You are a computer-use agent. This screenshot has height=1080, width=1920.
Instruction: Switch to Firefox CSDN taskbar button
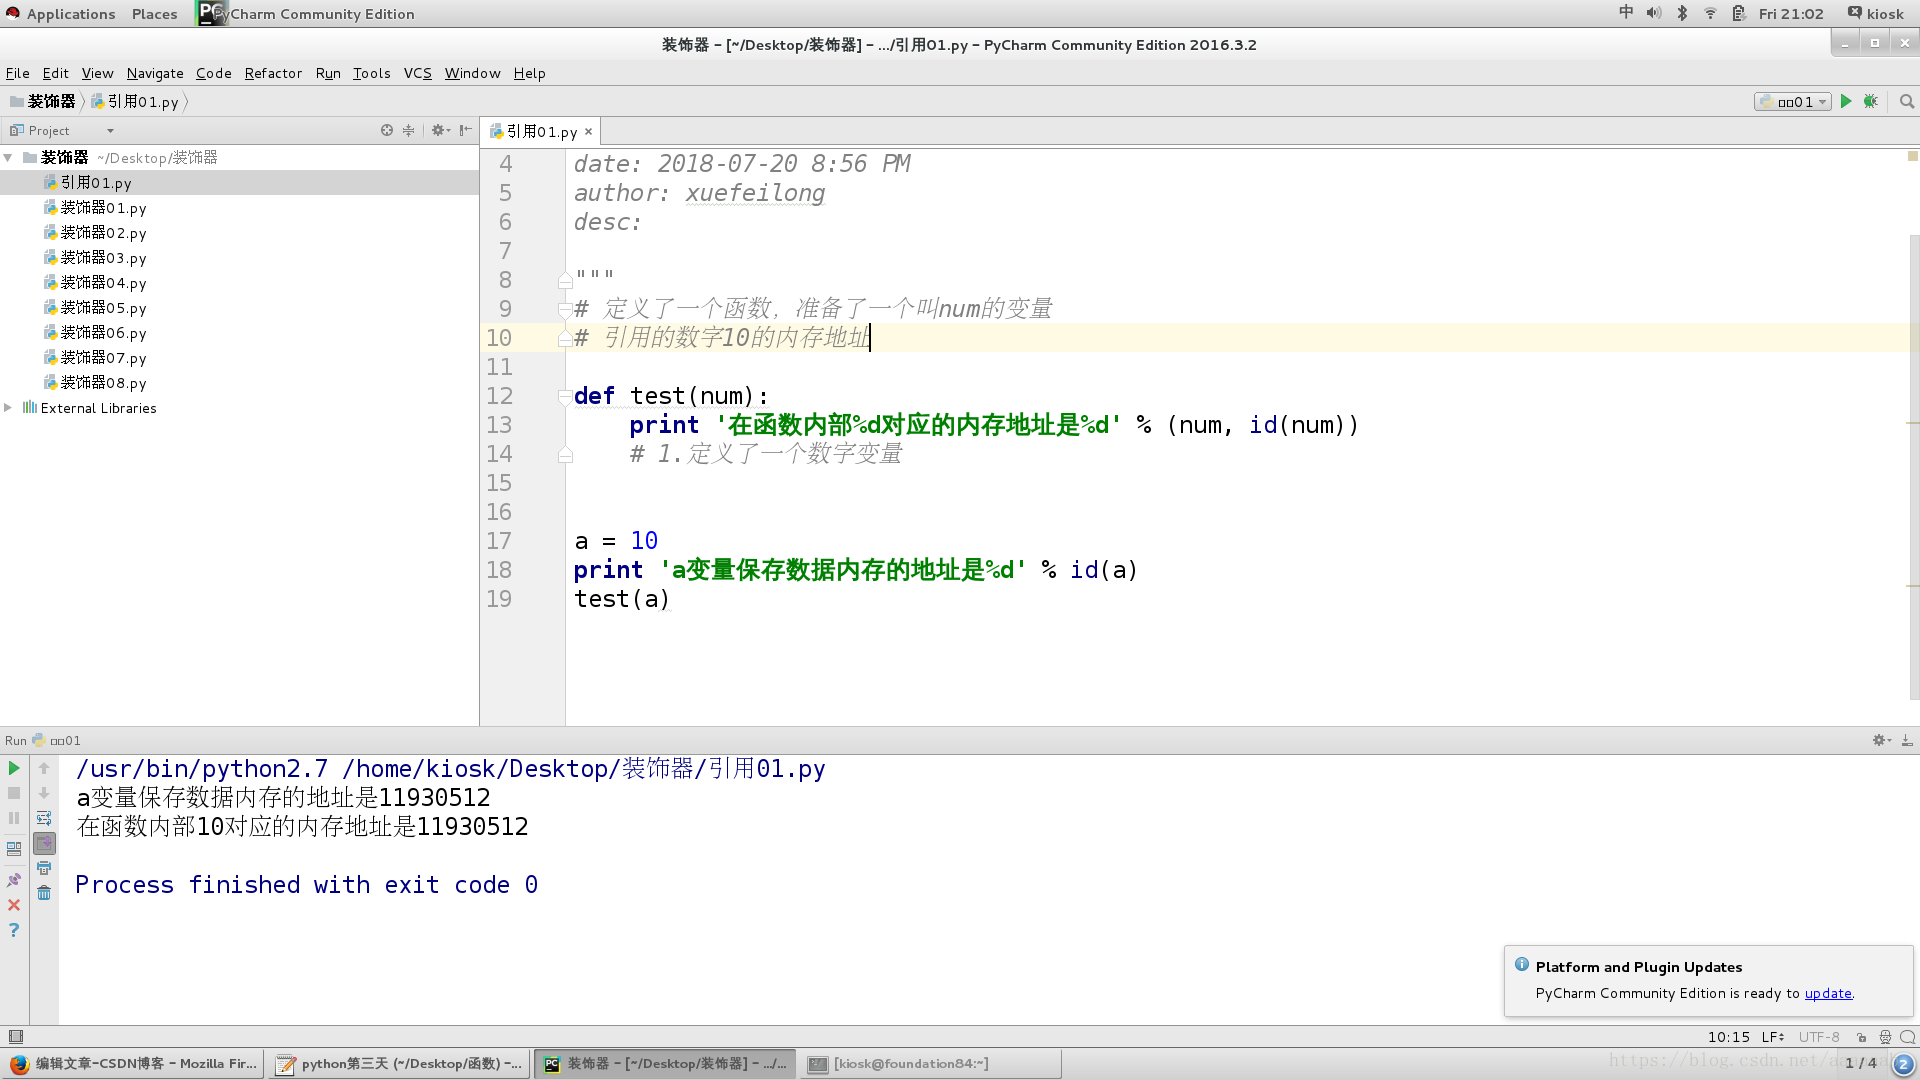[134, 1064]
